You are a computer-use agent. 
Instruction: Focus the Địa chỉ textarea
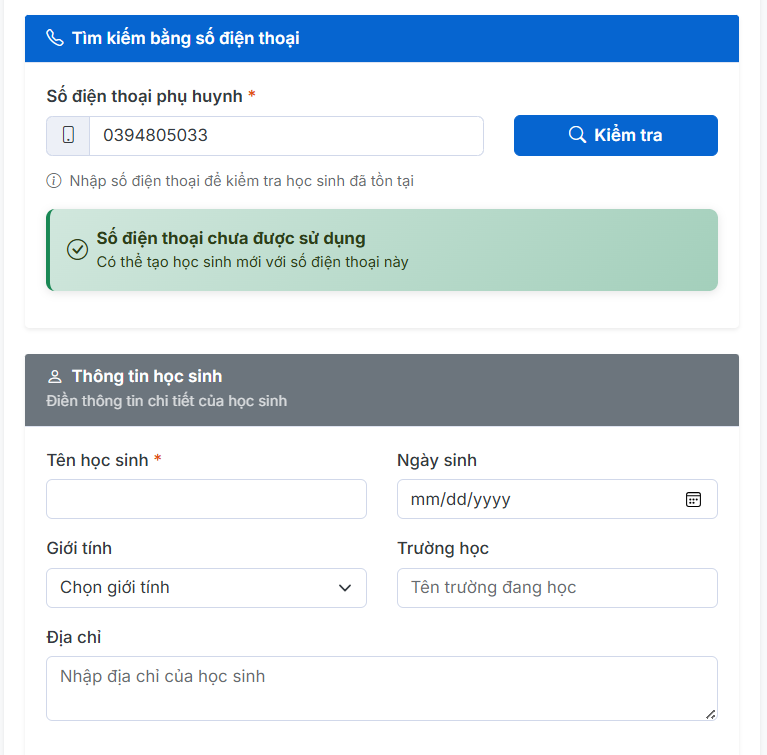coord(381,688)
